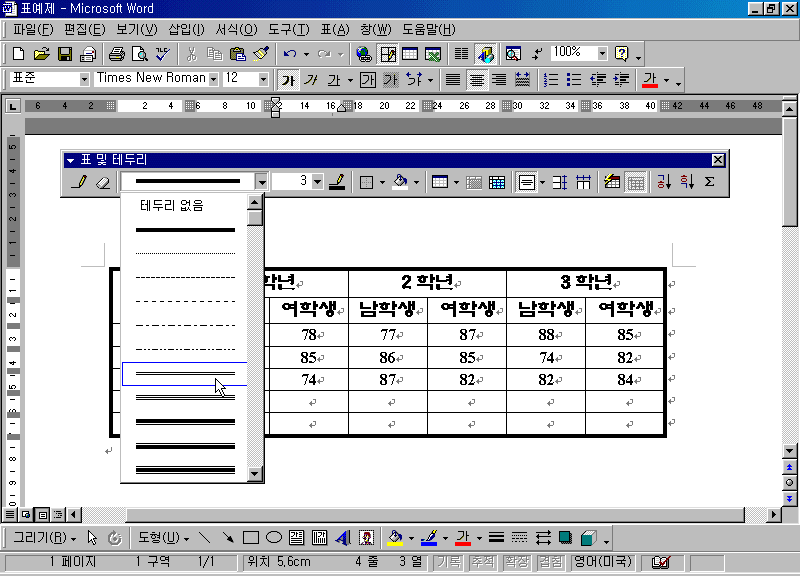The image size is (800, 576).
Task: Choose the Arrow drawing tool
Action: pos(228,538)
